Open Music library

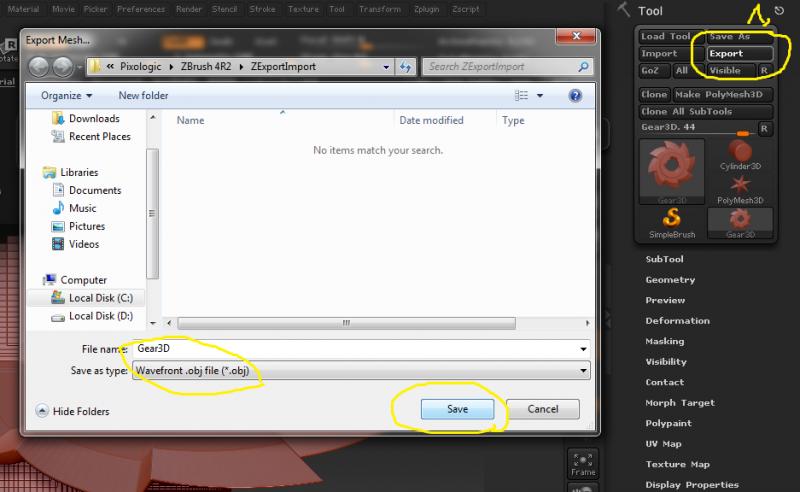tap(74, 208)
